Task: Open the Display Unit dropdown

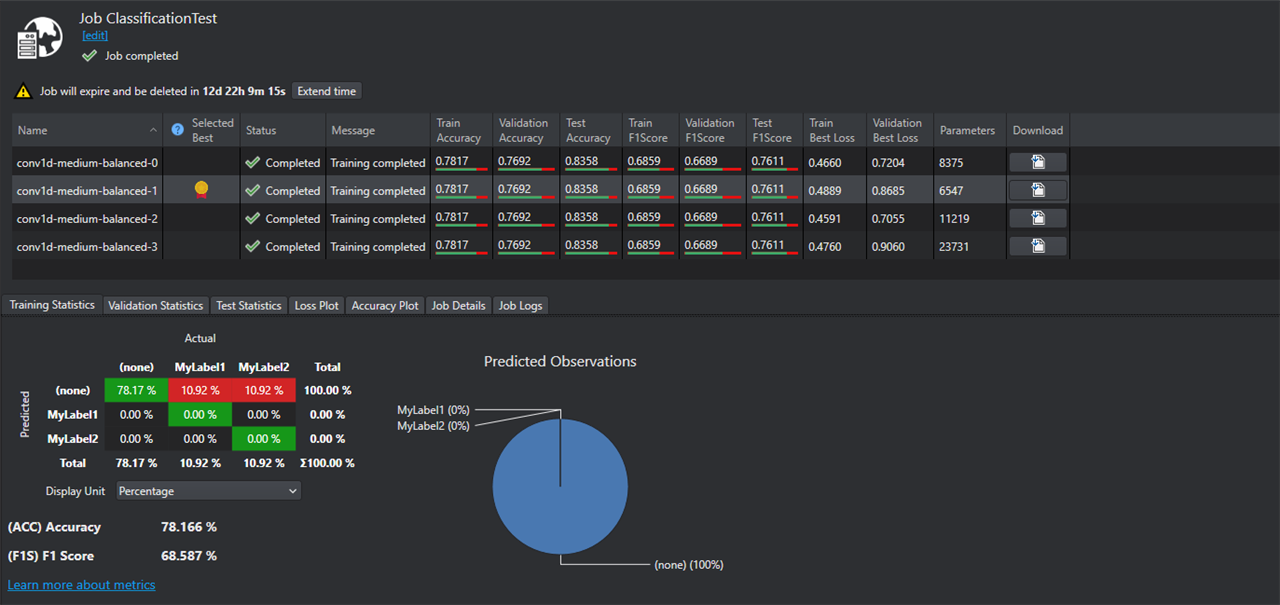Action: tap(208, 491)
